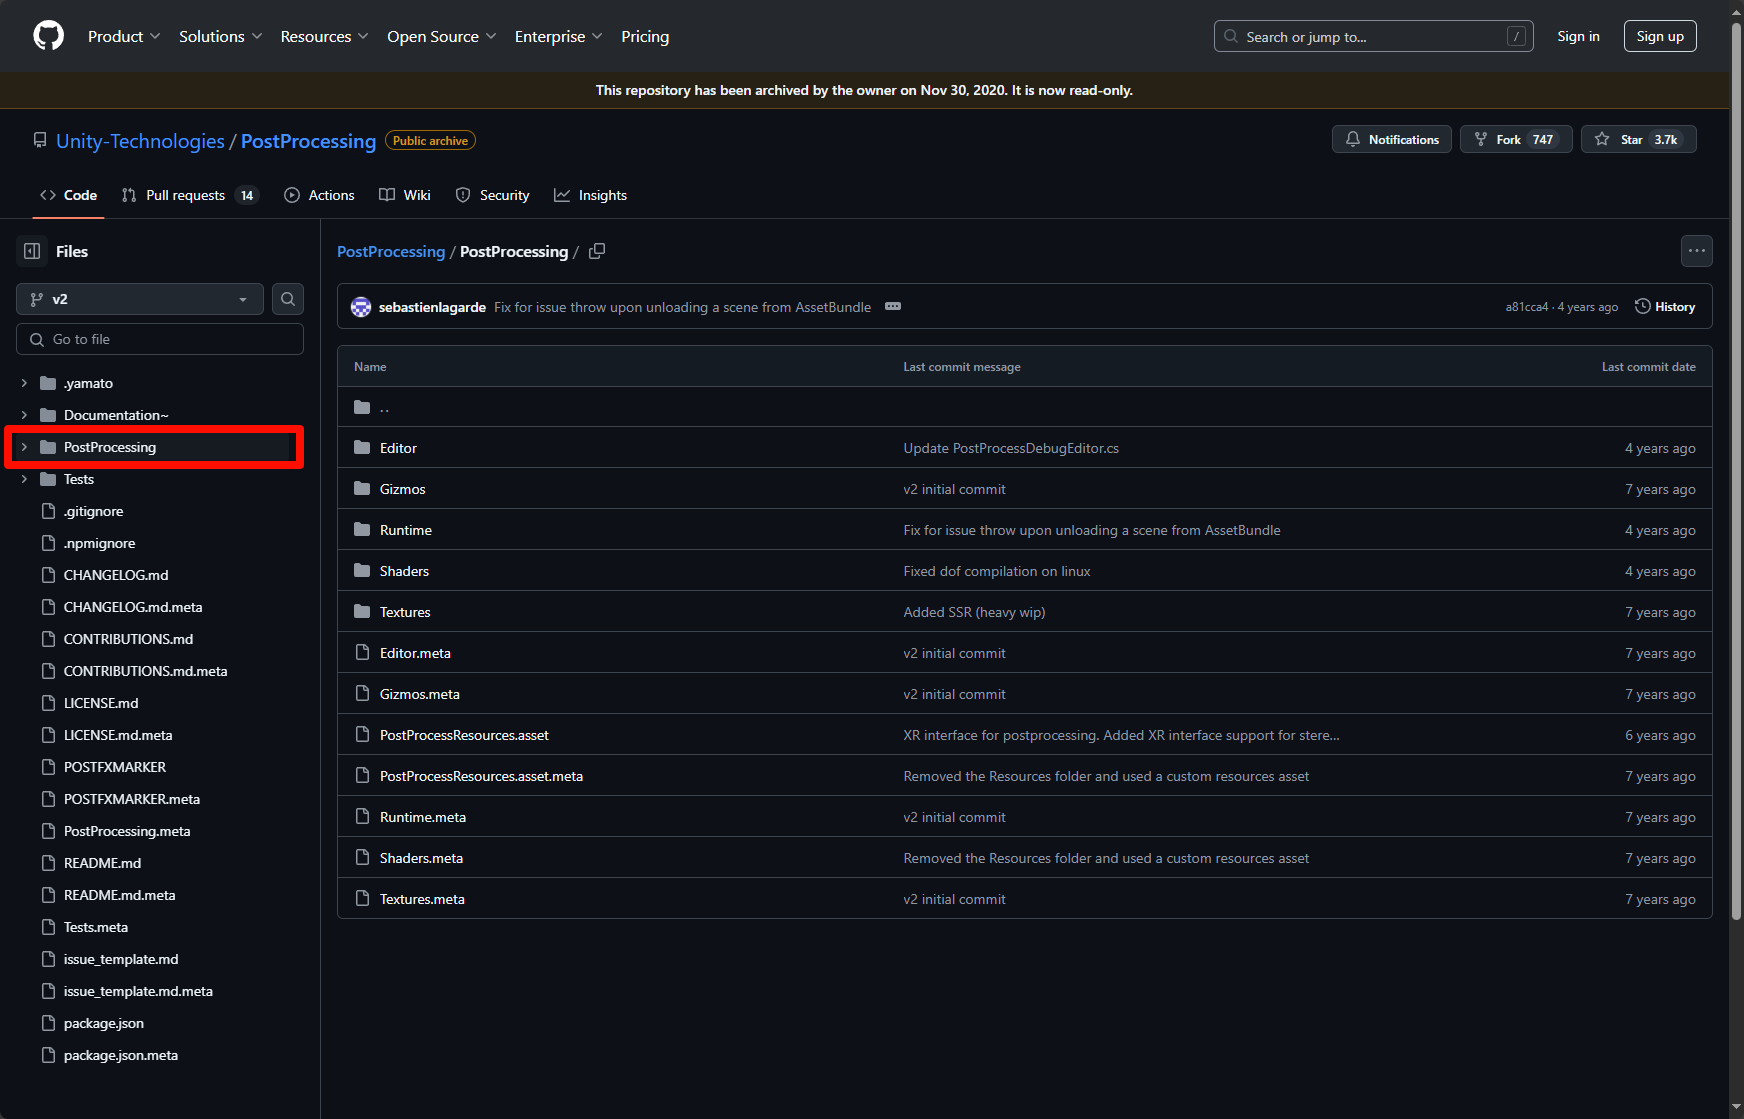The image size is (1744, 1119).
Task: Open the Enterprise menu dropdown
Action: click(558, 36)
